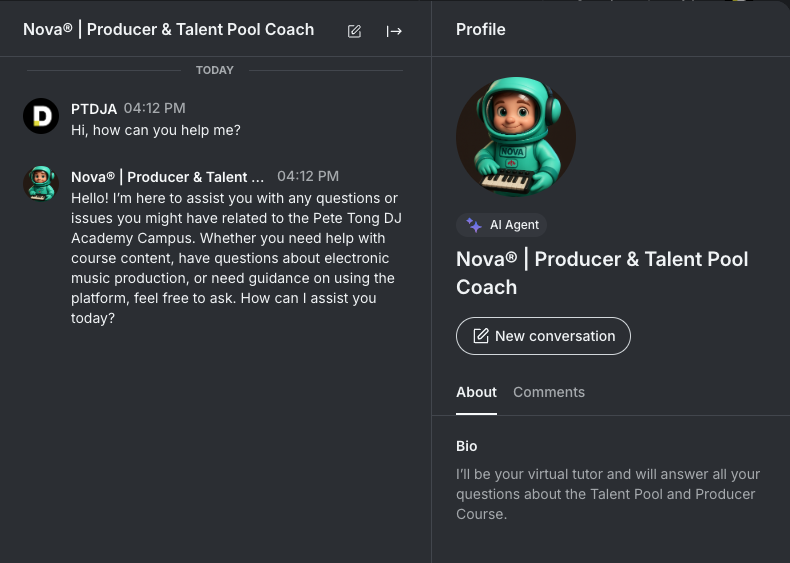Click Nova avatar beside chat reply
Image resolution: width=790 pixels, height=563 pixels.
(x=41, y=183)
